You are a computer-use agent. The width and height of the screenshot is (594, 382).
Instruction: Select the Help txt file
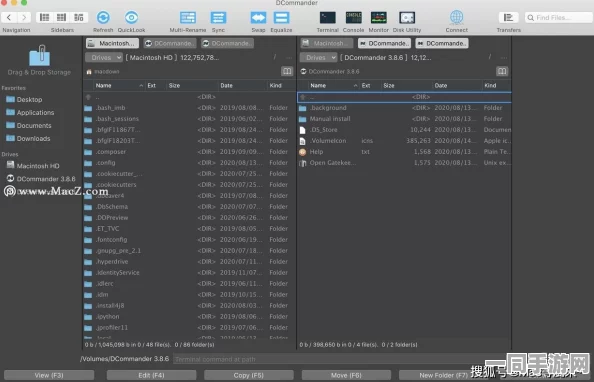pos(405,152)
